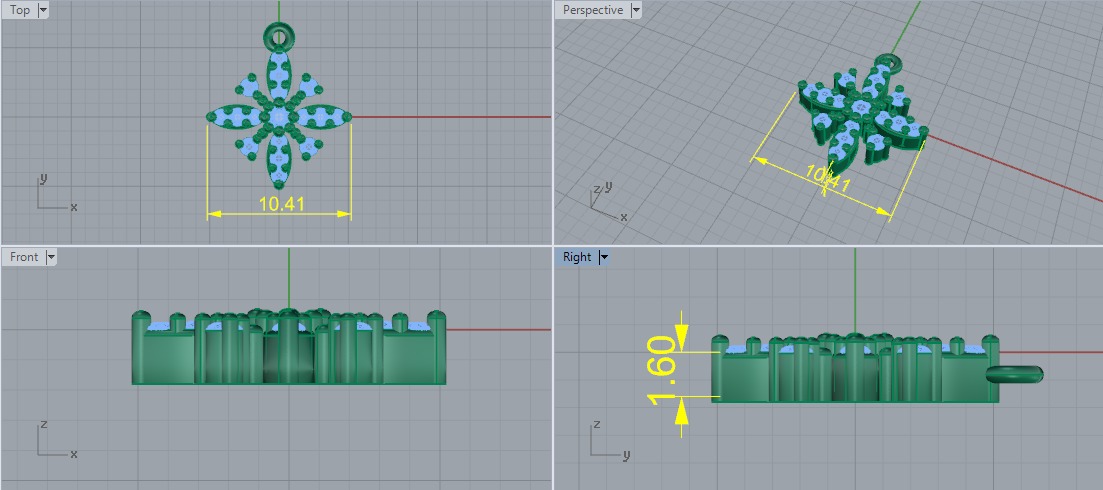Open the Front viewport dropdown arrow

click(51, 257)
